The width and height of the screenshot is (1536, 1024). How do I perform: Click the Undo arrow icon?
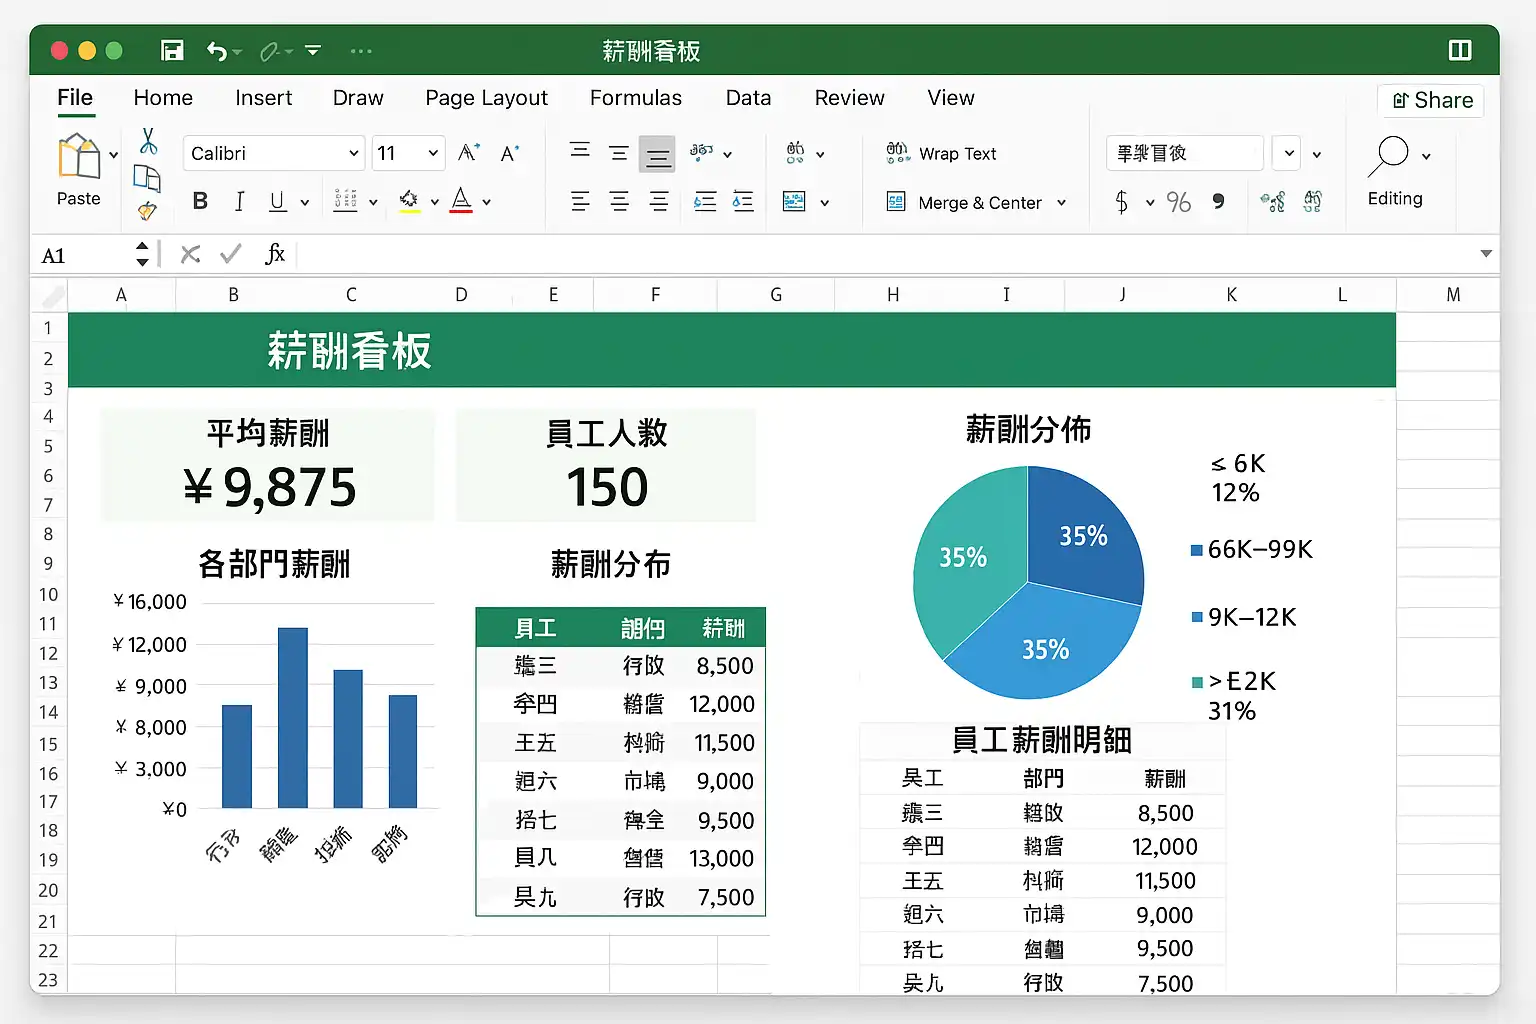click(x=217, y=50)
